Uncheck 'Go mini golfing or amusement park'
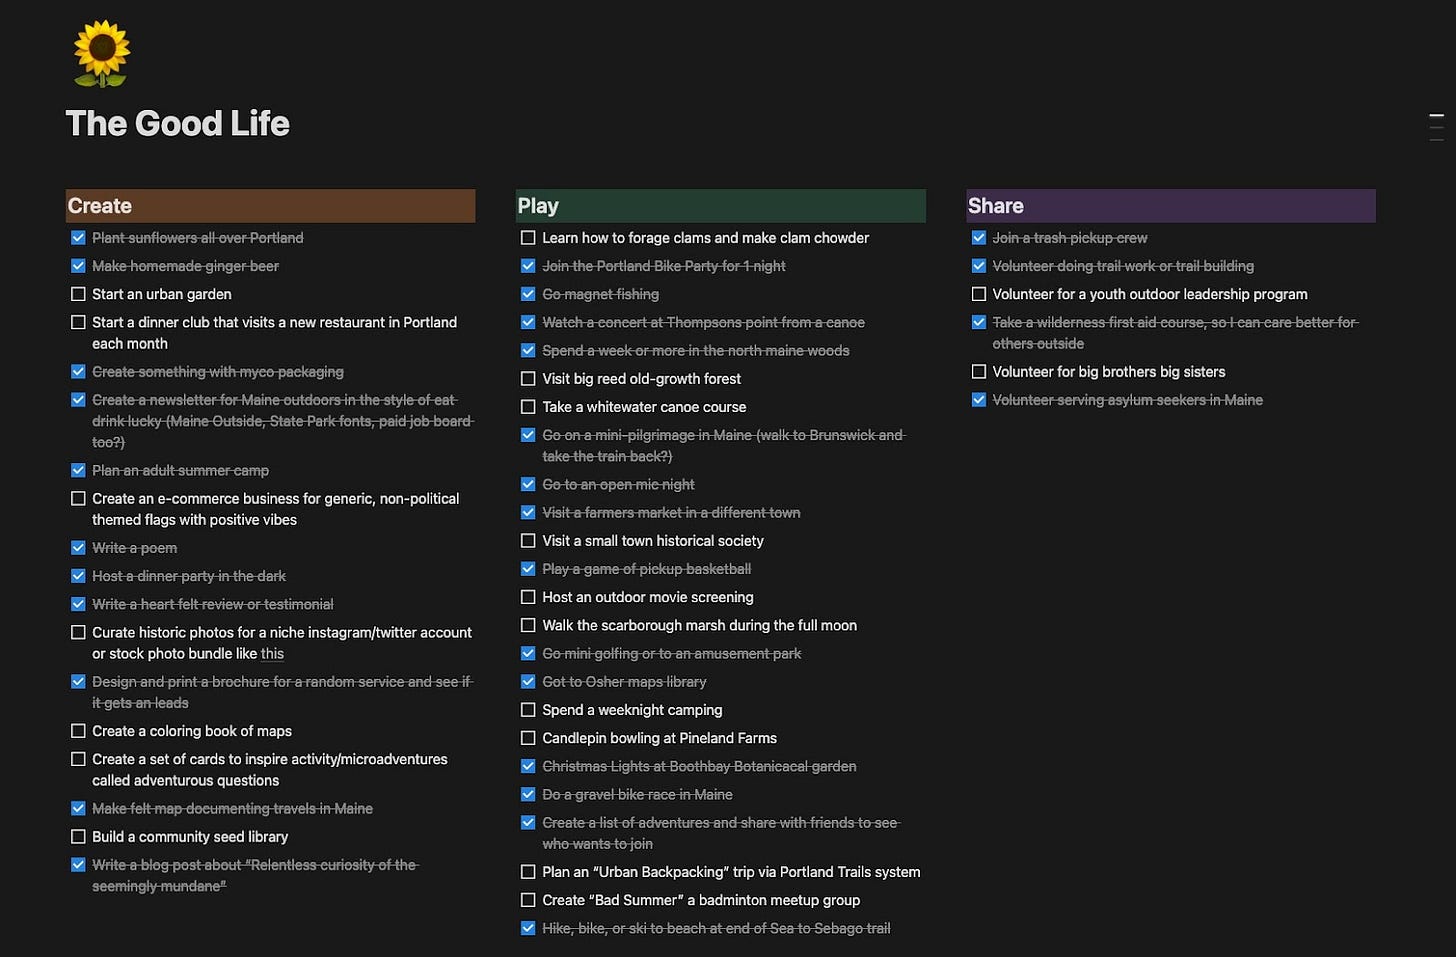 (x=528, y=653)
